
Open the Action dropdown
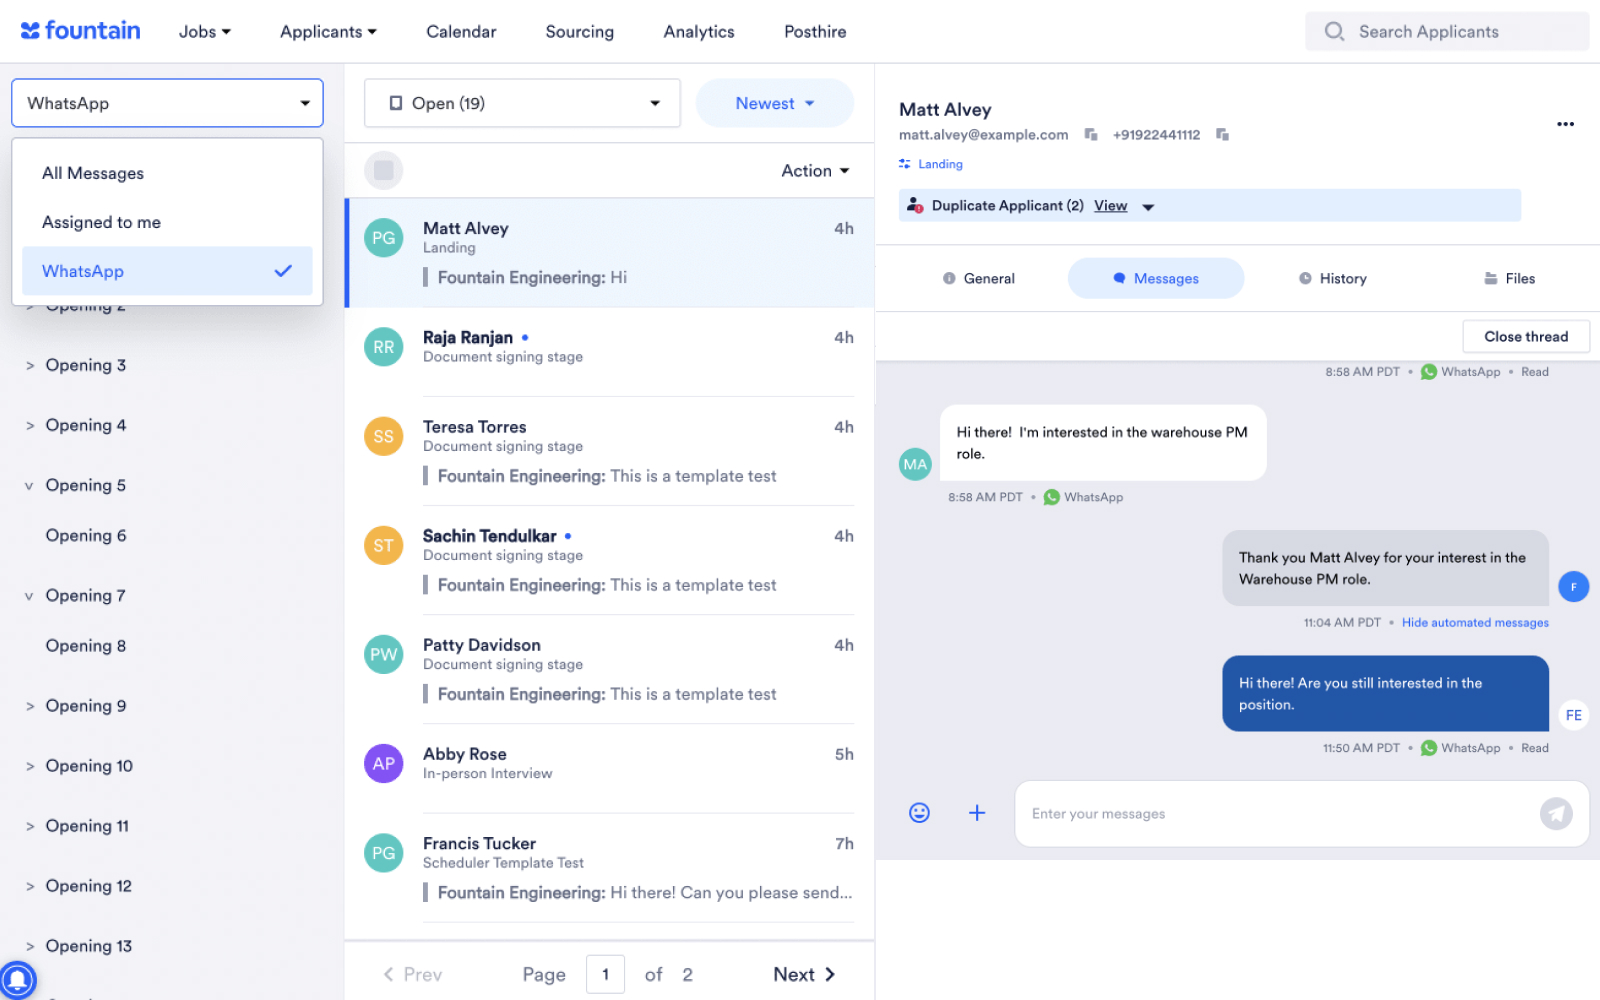pyautogui.click(x=815, y=171)
